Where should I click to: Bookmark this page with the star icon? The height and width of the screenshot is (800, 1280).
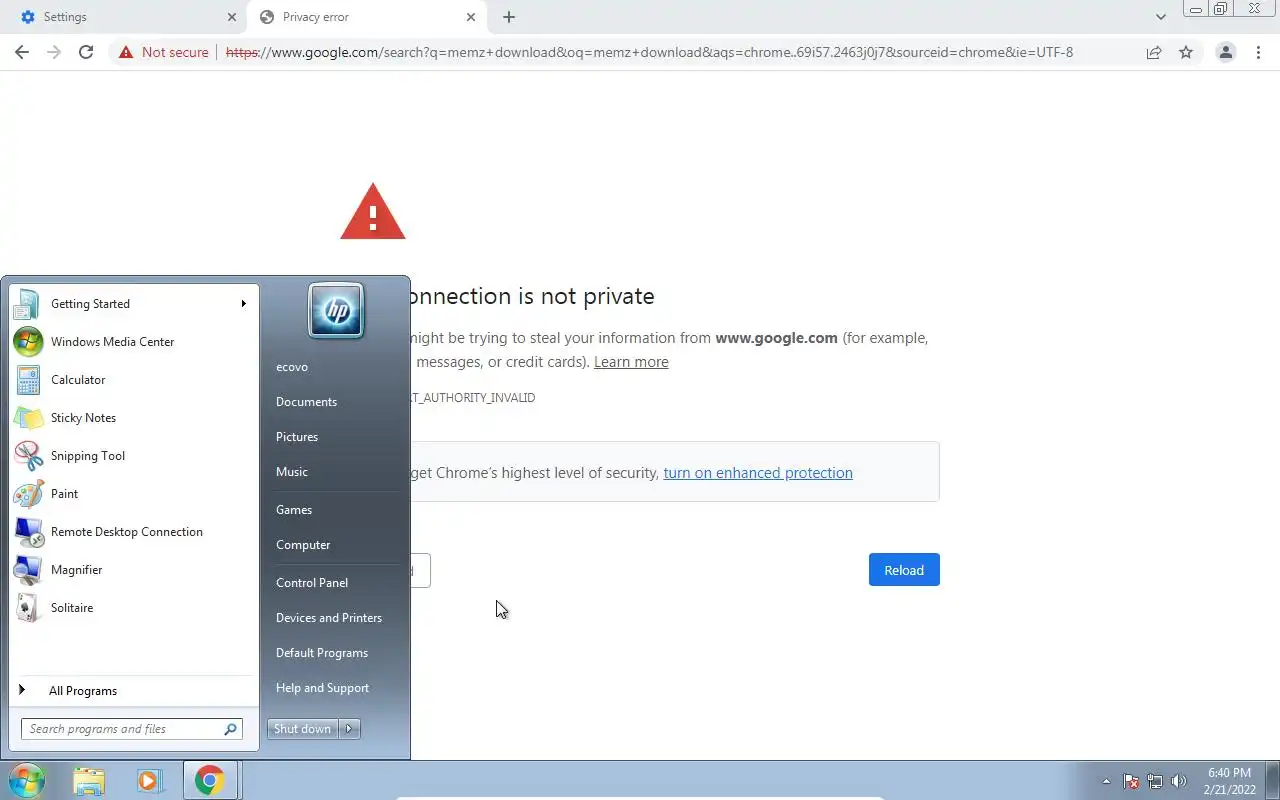[1186, 52]
